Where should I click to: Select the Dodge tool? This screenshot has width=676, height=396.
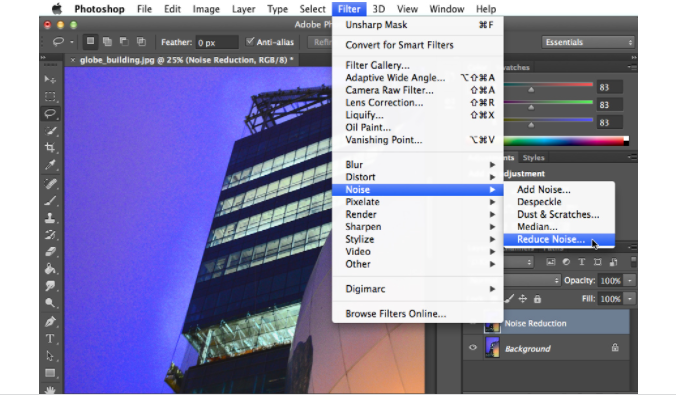point(50,303)
